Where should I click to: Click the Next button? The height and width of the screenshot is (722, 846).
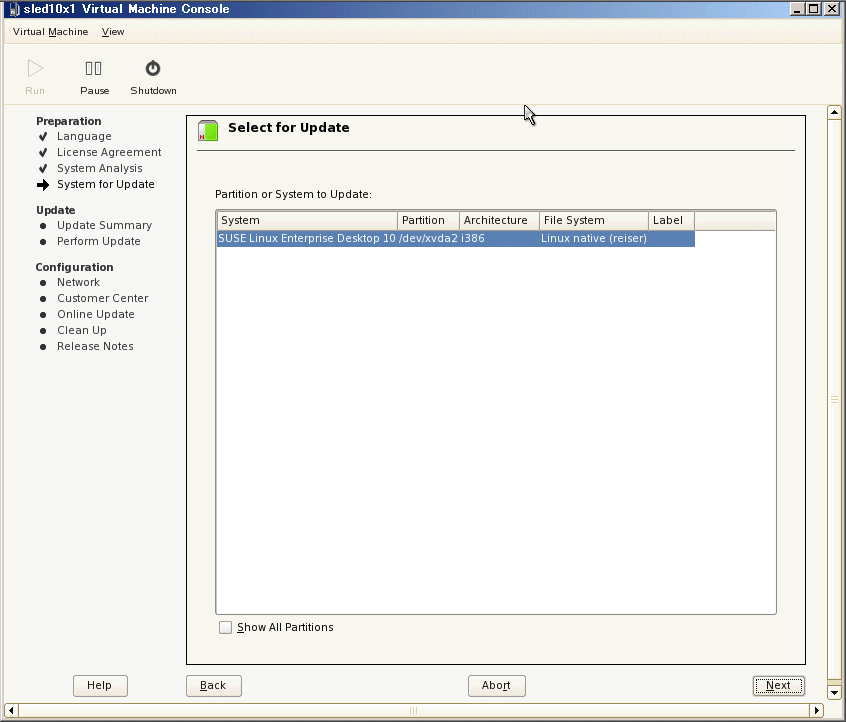pos(779,685)
